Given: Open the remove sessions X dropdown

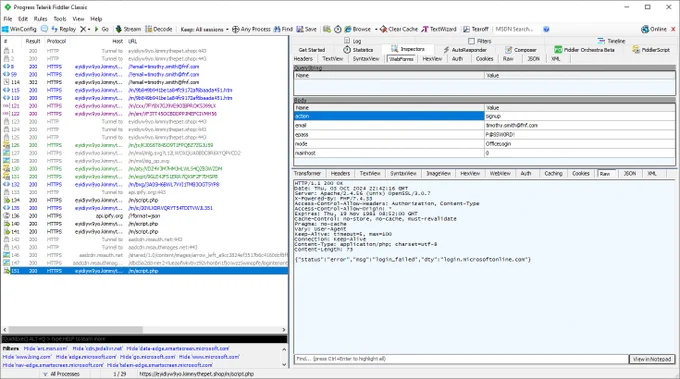Looking at the screenshot, I should (x=85, y=29).
